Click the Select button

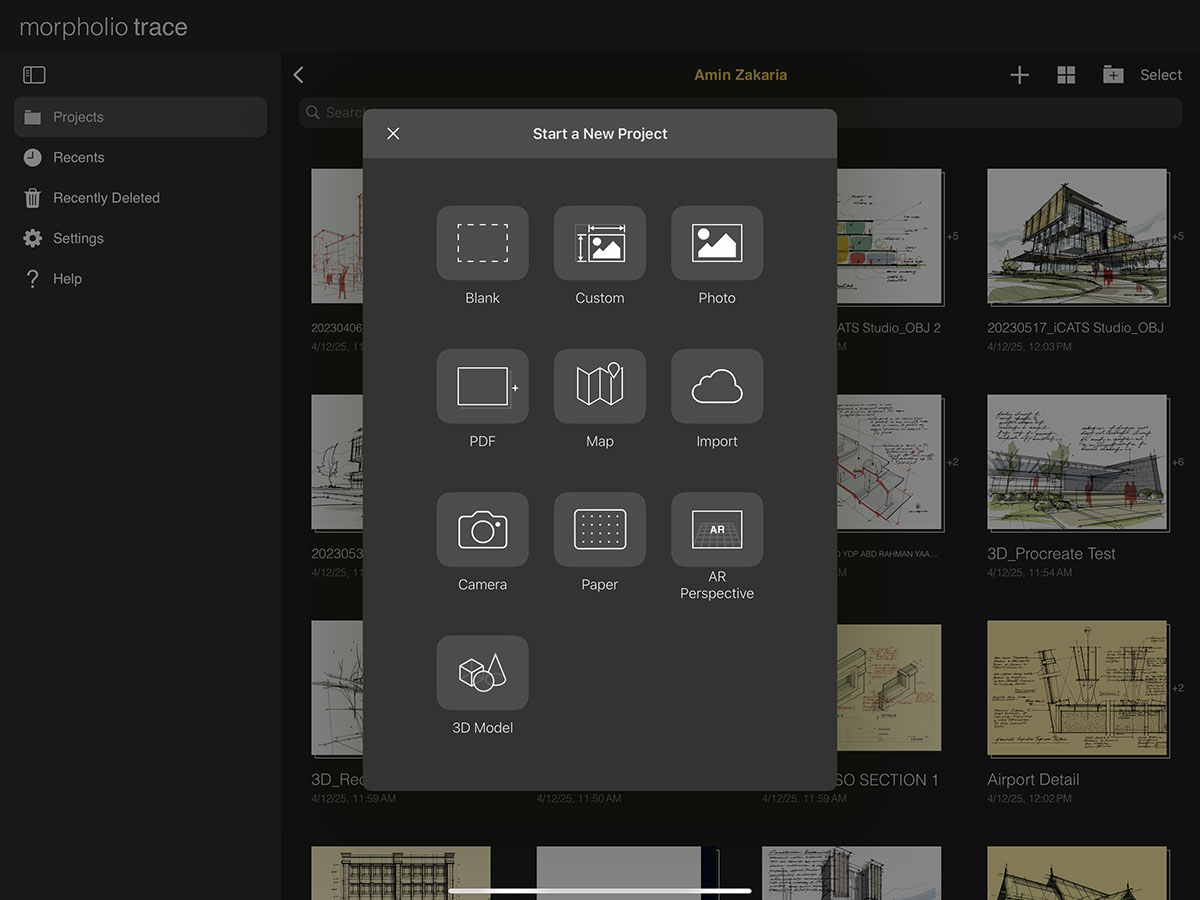[x=1160, y=75]
